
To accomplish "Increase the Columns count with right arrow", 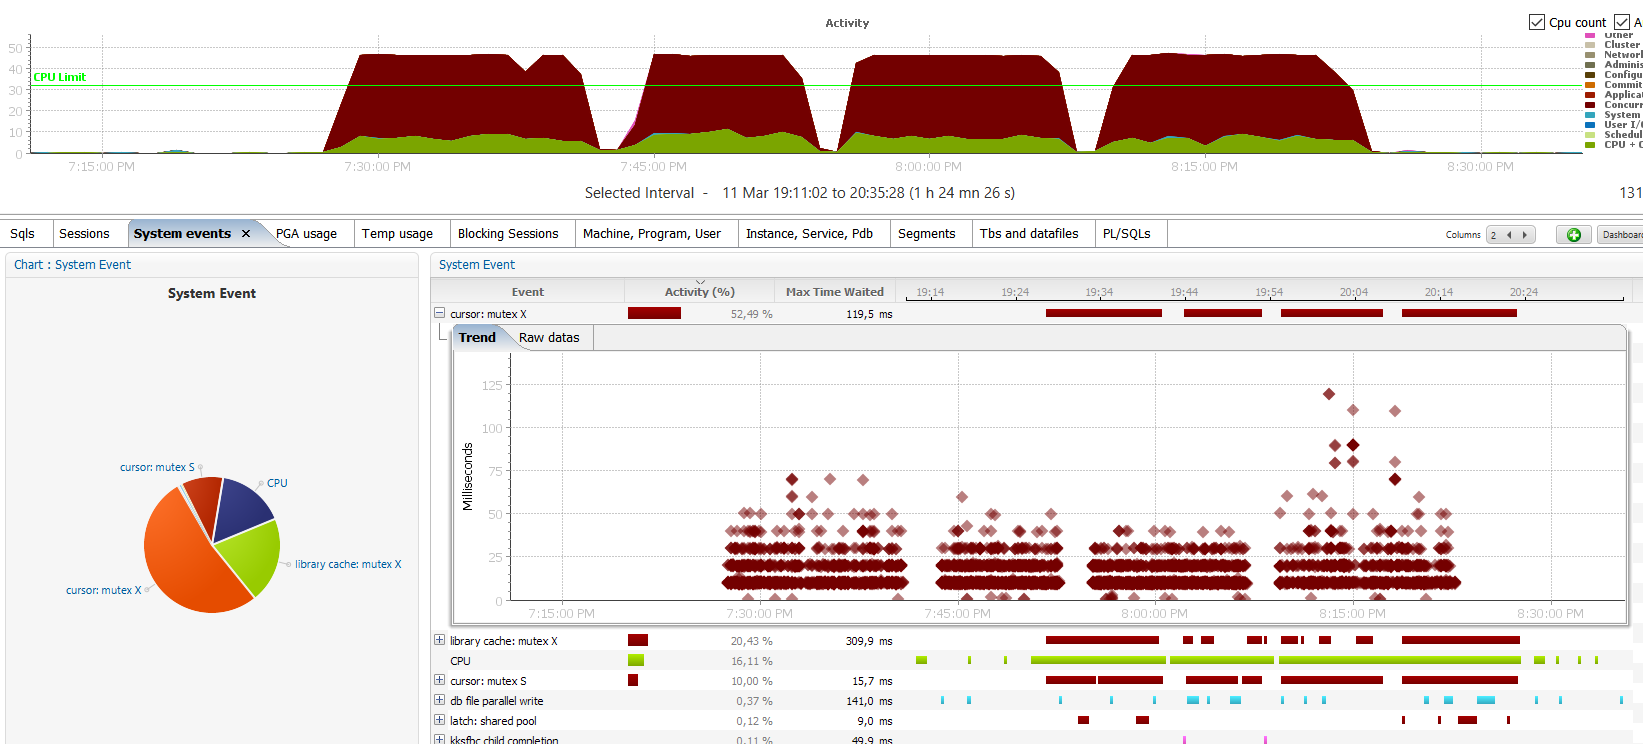I will coord(1524,235).
